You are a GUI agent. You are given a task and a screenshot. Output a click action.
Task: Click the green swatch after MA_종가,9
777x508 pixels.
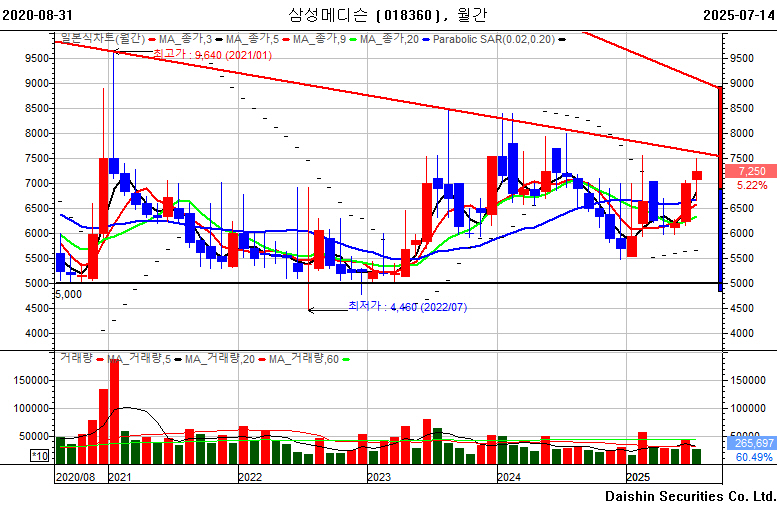353,40
